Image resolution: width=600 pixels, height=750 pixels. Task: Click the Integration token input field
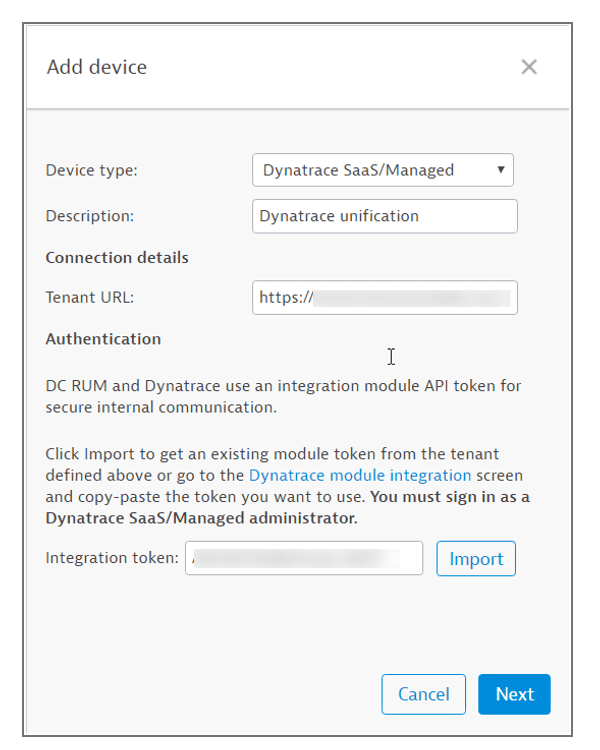pos(304,558)
